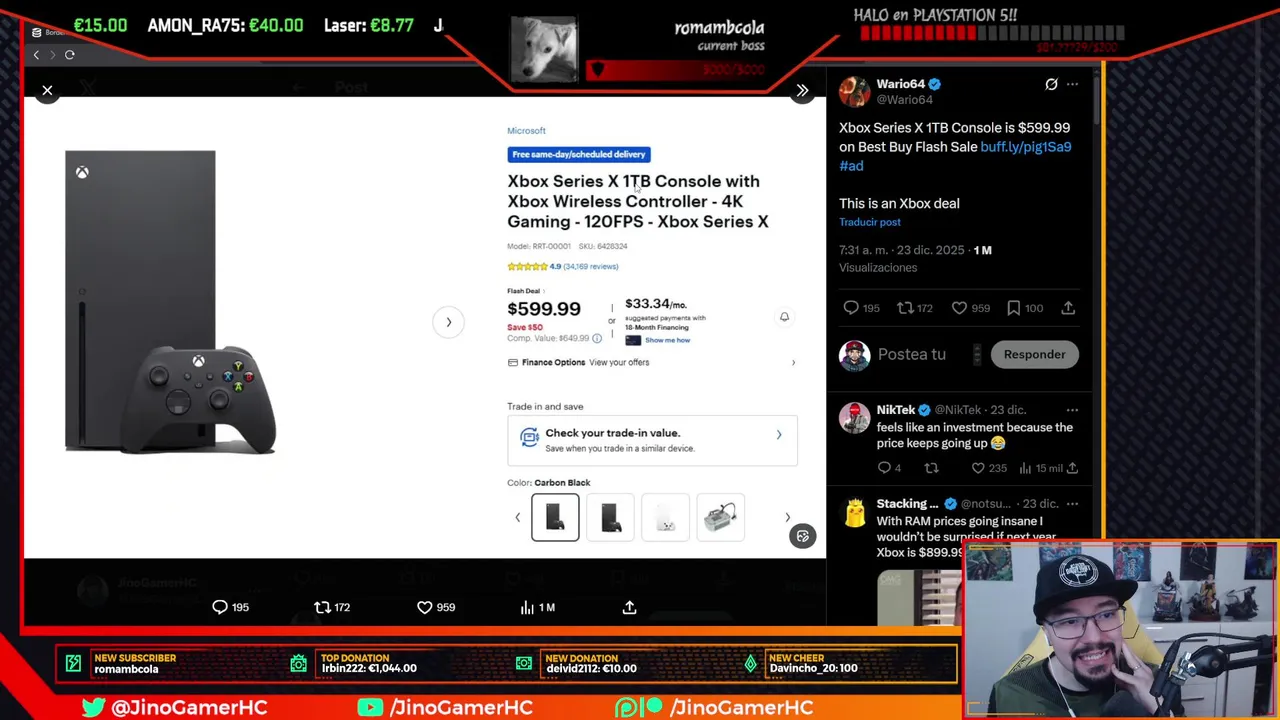Click the reply icon below the image, 195

pyautogui.click(x=220, y=607)
